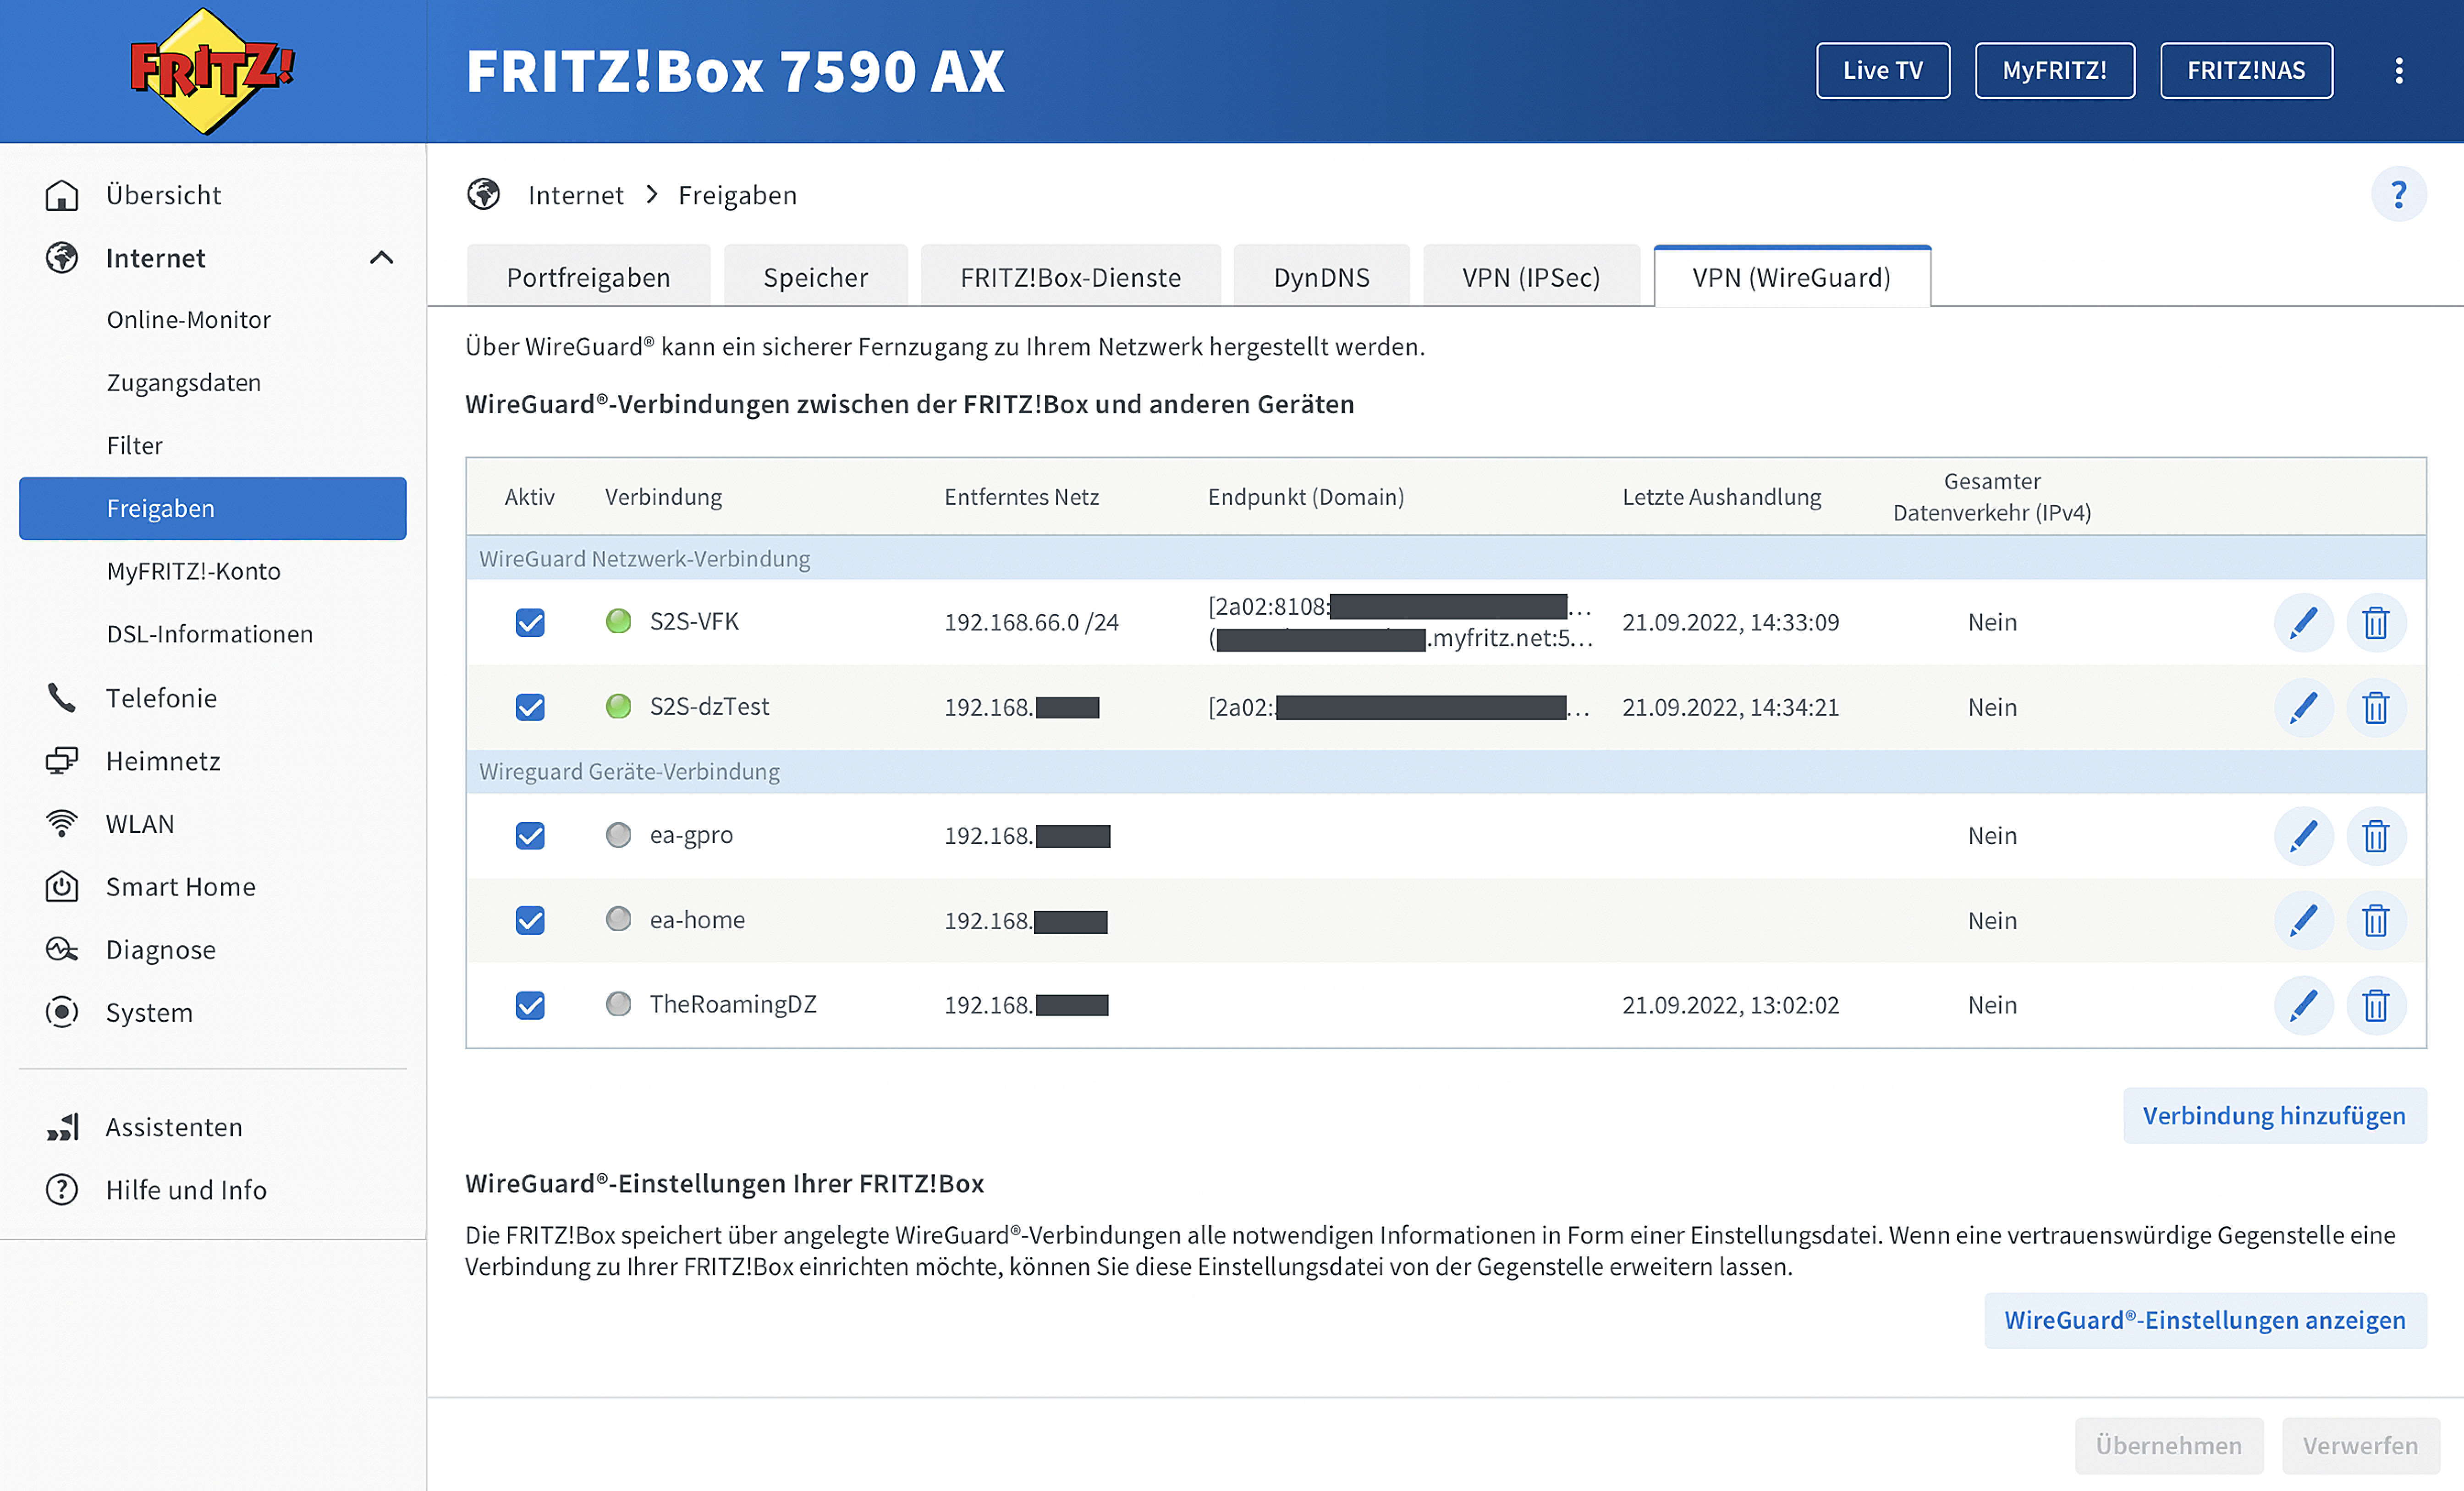
Task: Uncheck the S2S-VFK active checkbox
Action: click(x=530, y=622)
